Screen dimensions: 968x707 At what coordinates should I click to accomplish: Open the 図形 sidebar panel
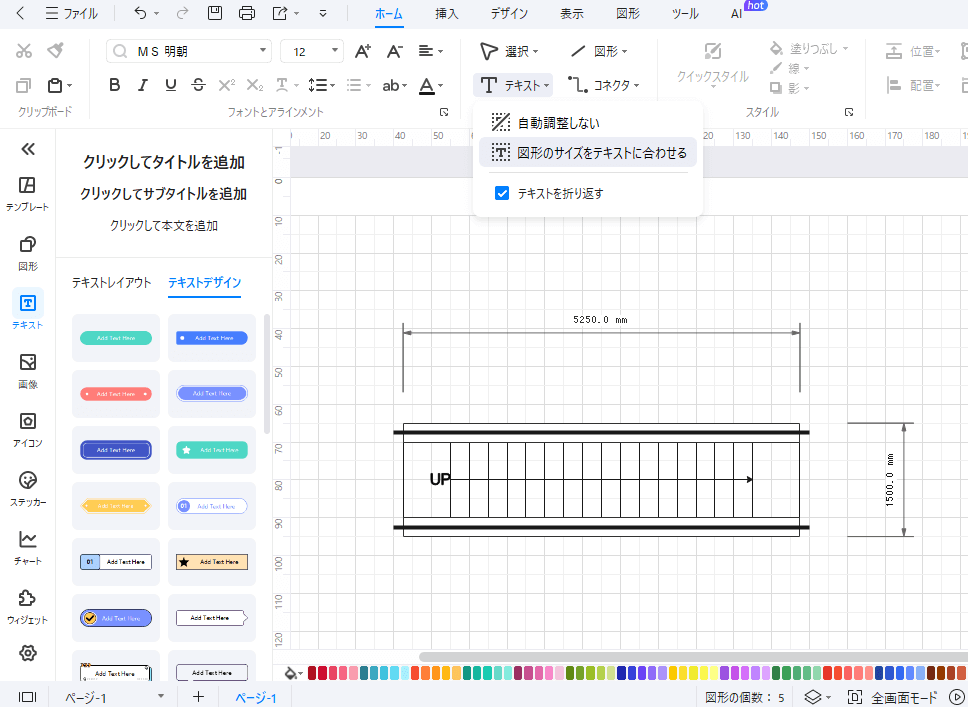pyautogui.click(x=27, y=253)
